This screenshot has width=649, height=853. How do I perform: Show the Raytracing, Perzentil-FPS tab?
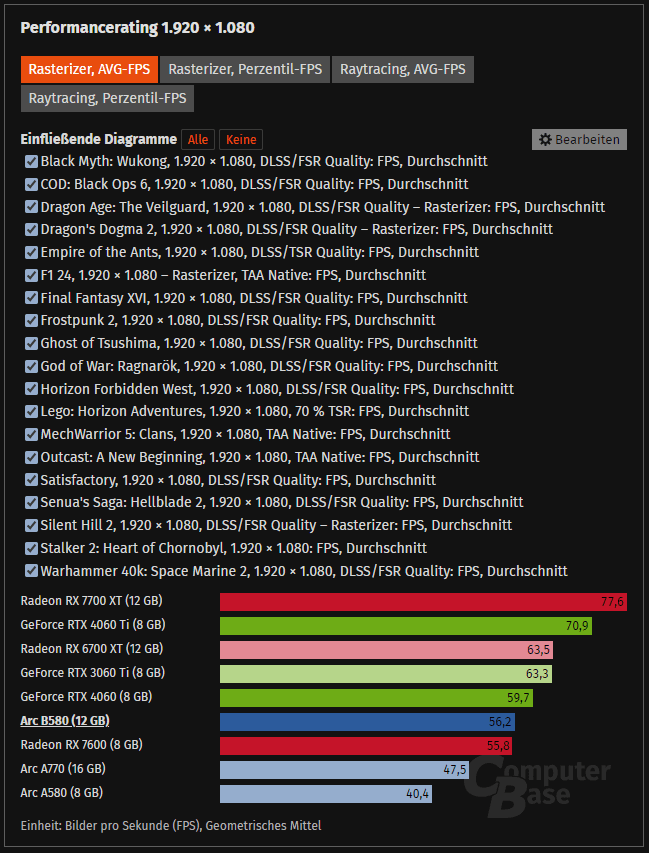pyautogui.click(x=107, y=98)
